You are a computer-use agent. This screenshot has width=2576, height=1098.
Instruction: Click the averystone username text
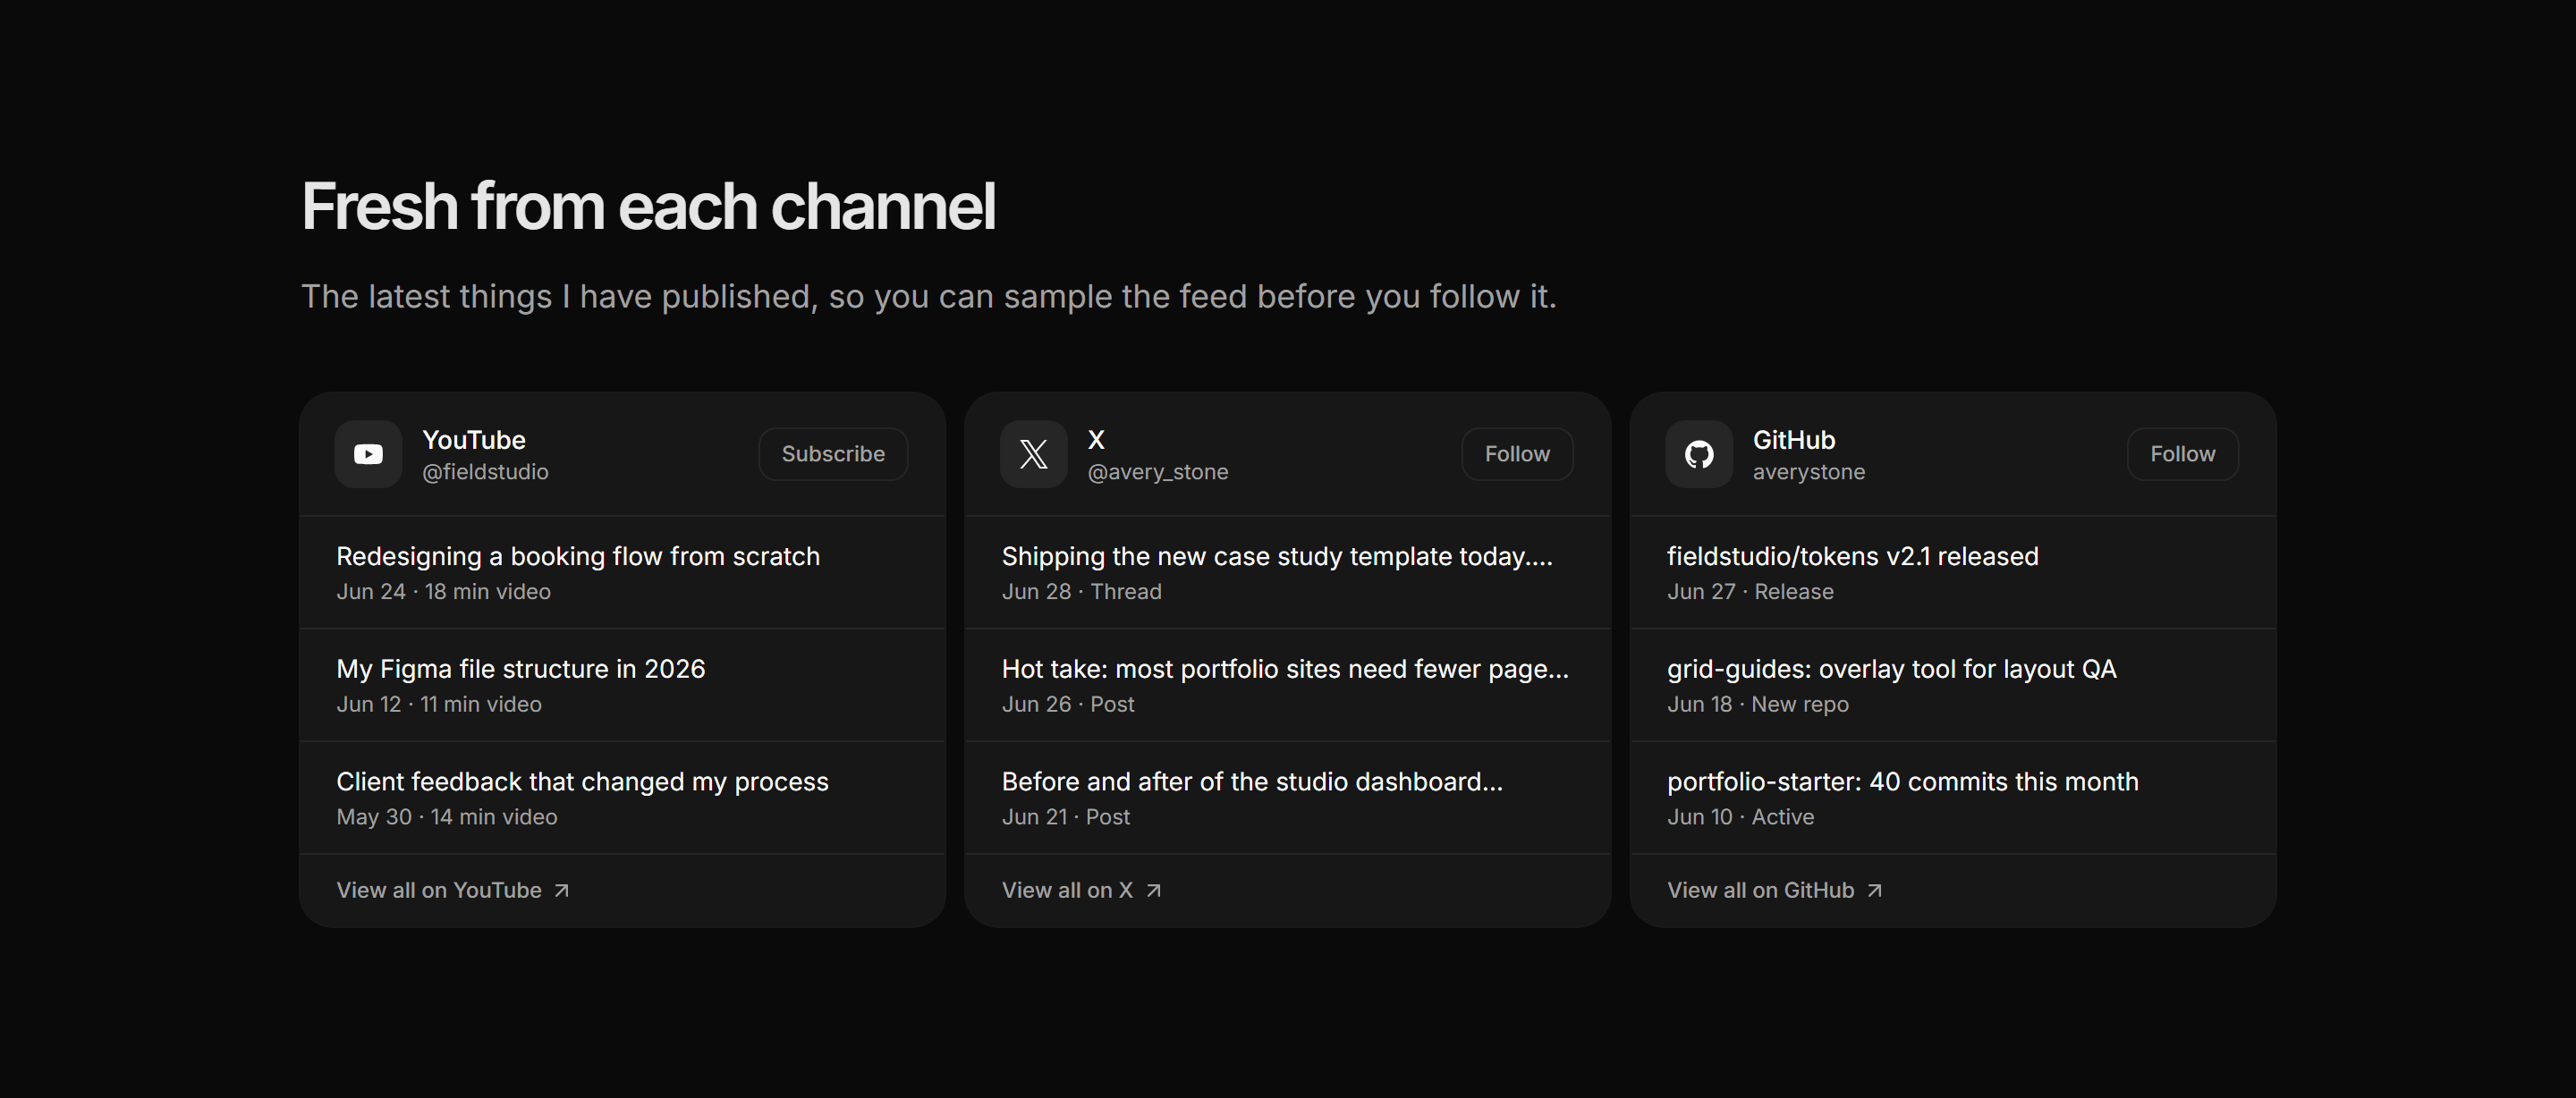1809,472
